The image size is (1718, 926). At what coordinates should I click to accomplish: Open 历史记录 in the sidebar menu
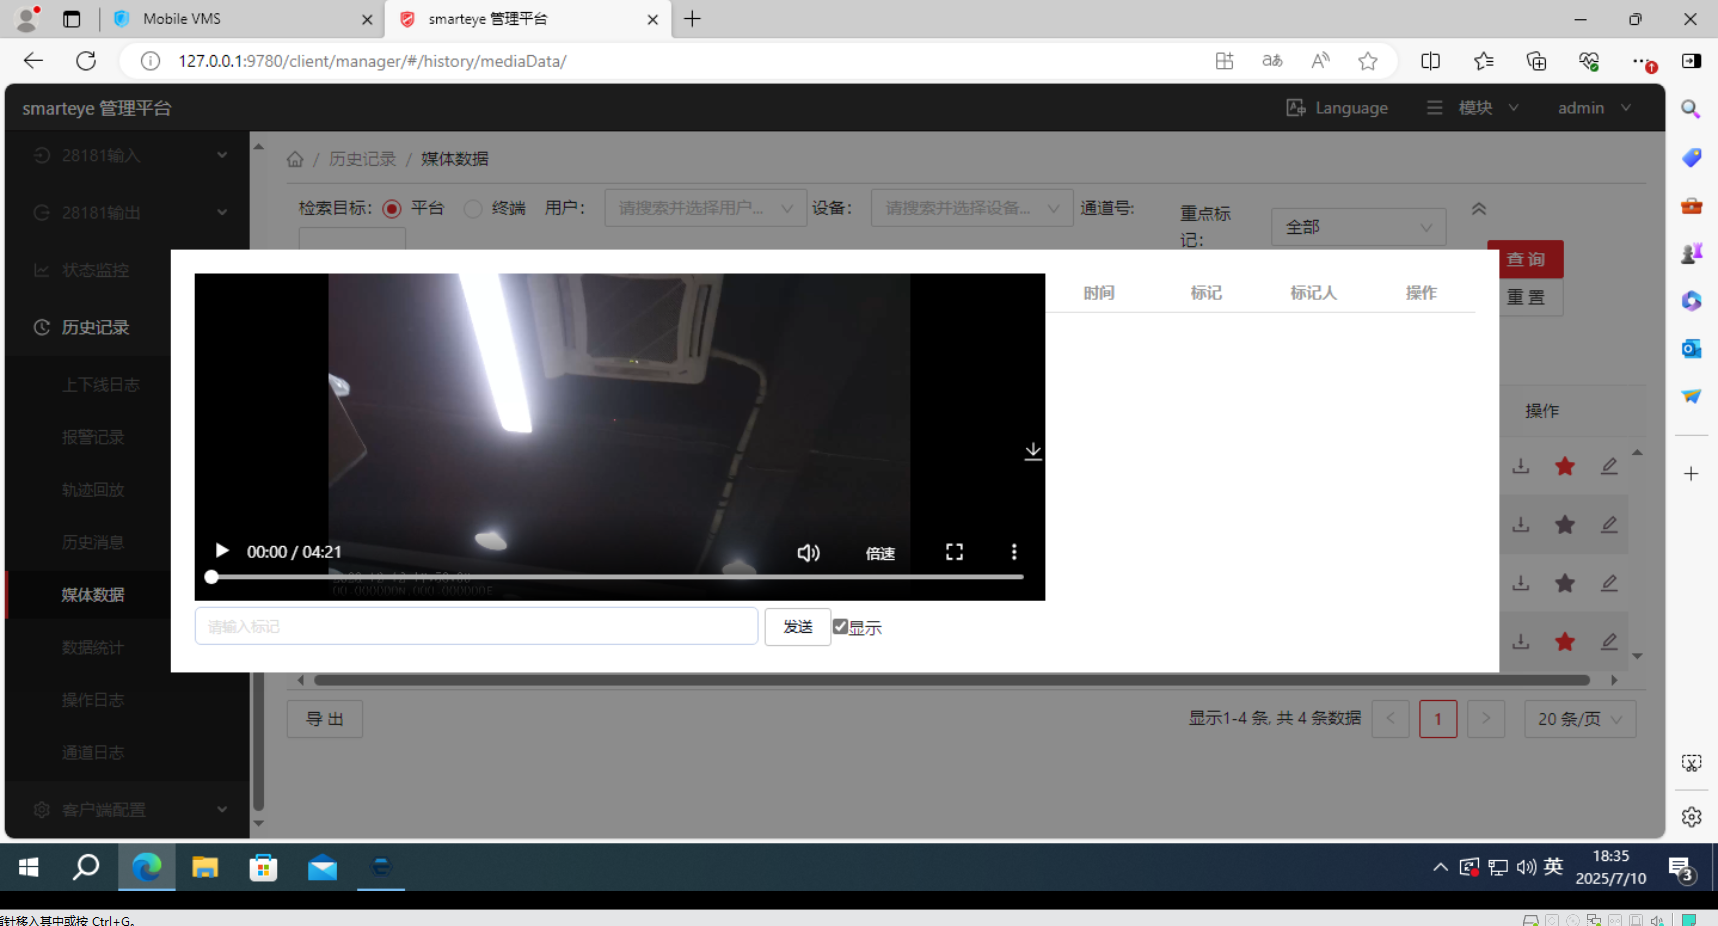95,327
